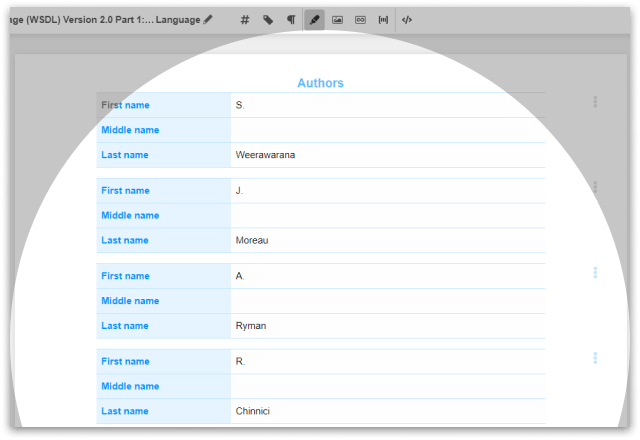Open the three-dot menu for author Moreau
The image size is (640, 440).
point(595,187)
